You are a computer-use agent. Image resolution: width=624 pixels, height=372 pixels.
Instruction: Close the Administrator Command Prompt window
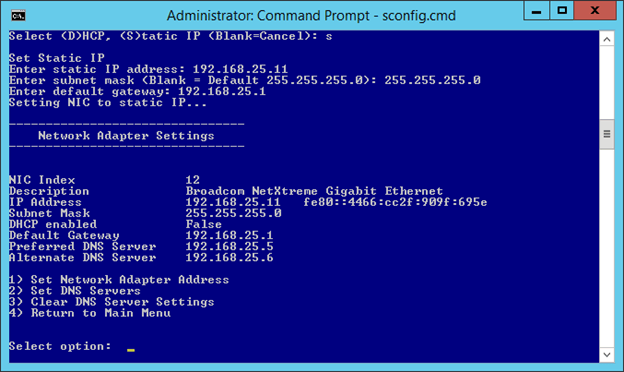coord(595,11)
